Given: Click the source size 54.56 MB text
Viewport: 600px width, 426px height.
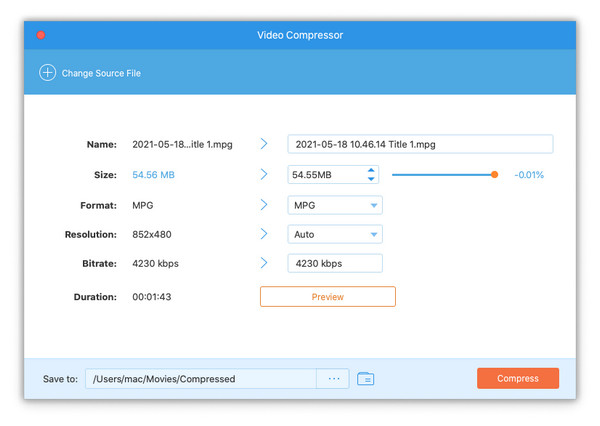Looking at the screenshot, I should tap(153, 175).
